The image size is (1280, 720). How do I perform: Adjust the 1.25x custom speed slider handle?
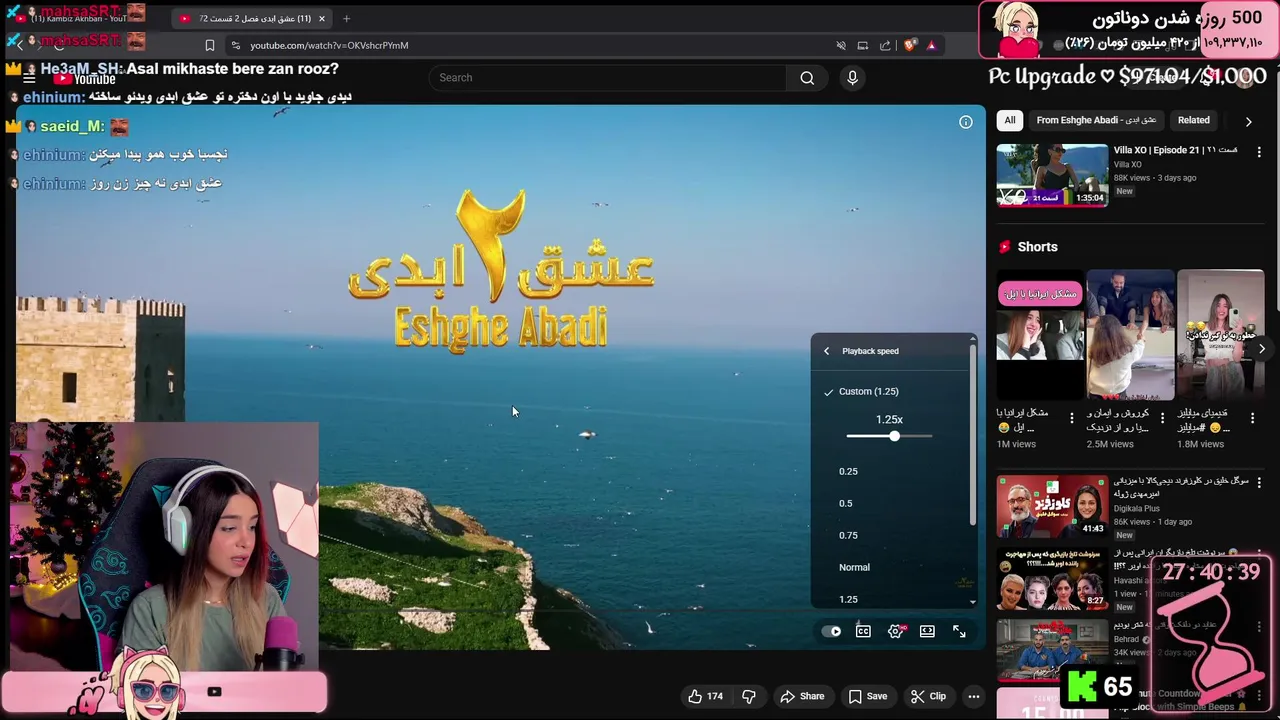coord(894,436)
